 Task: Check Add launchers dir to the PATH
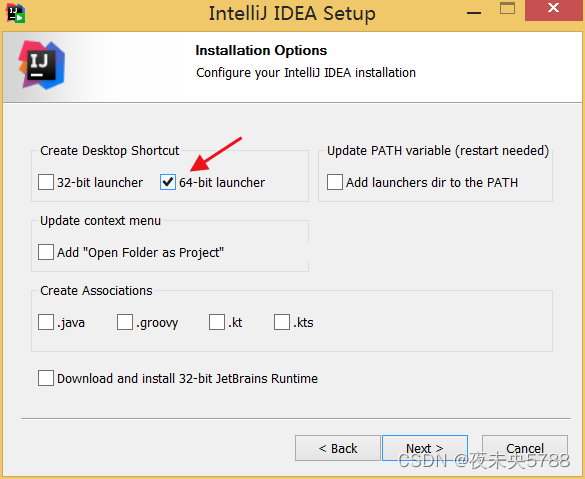335,182
